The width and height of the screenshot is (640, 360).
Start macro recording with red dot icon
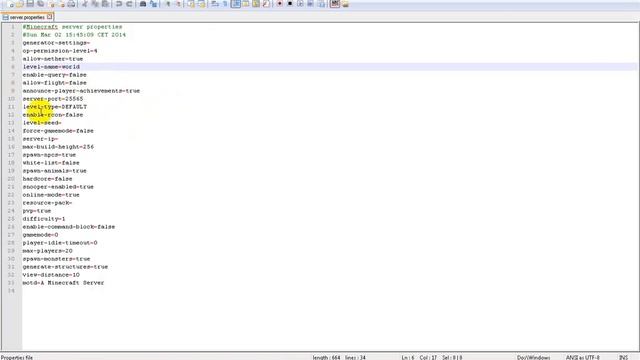(x=280, y=4)
